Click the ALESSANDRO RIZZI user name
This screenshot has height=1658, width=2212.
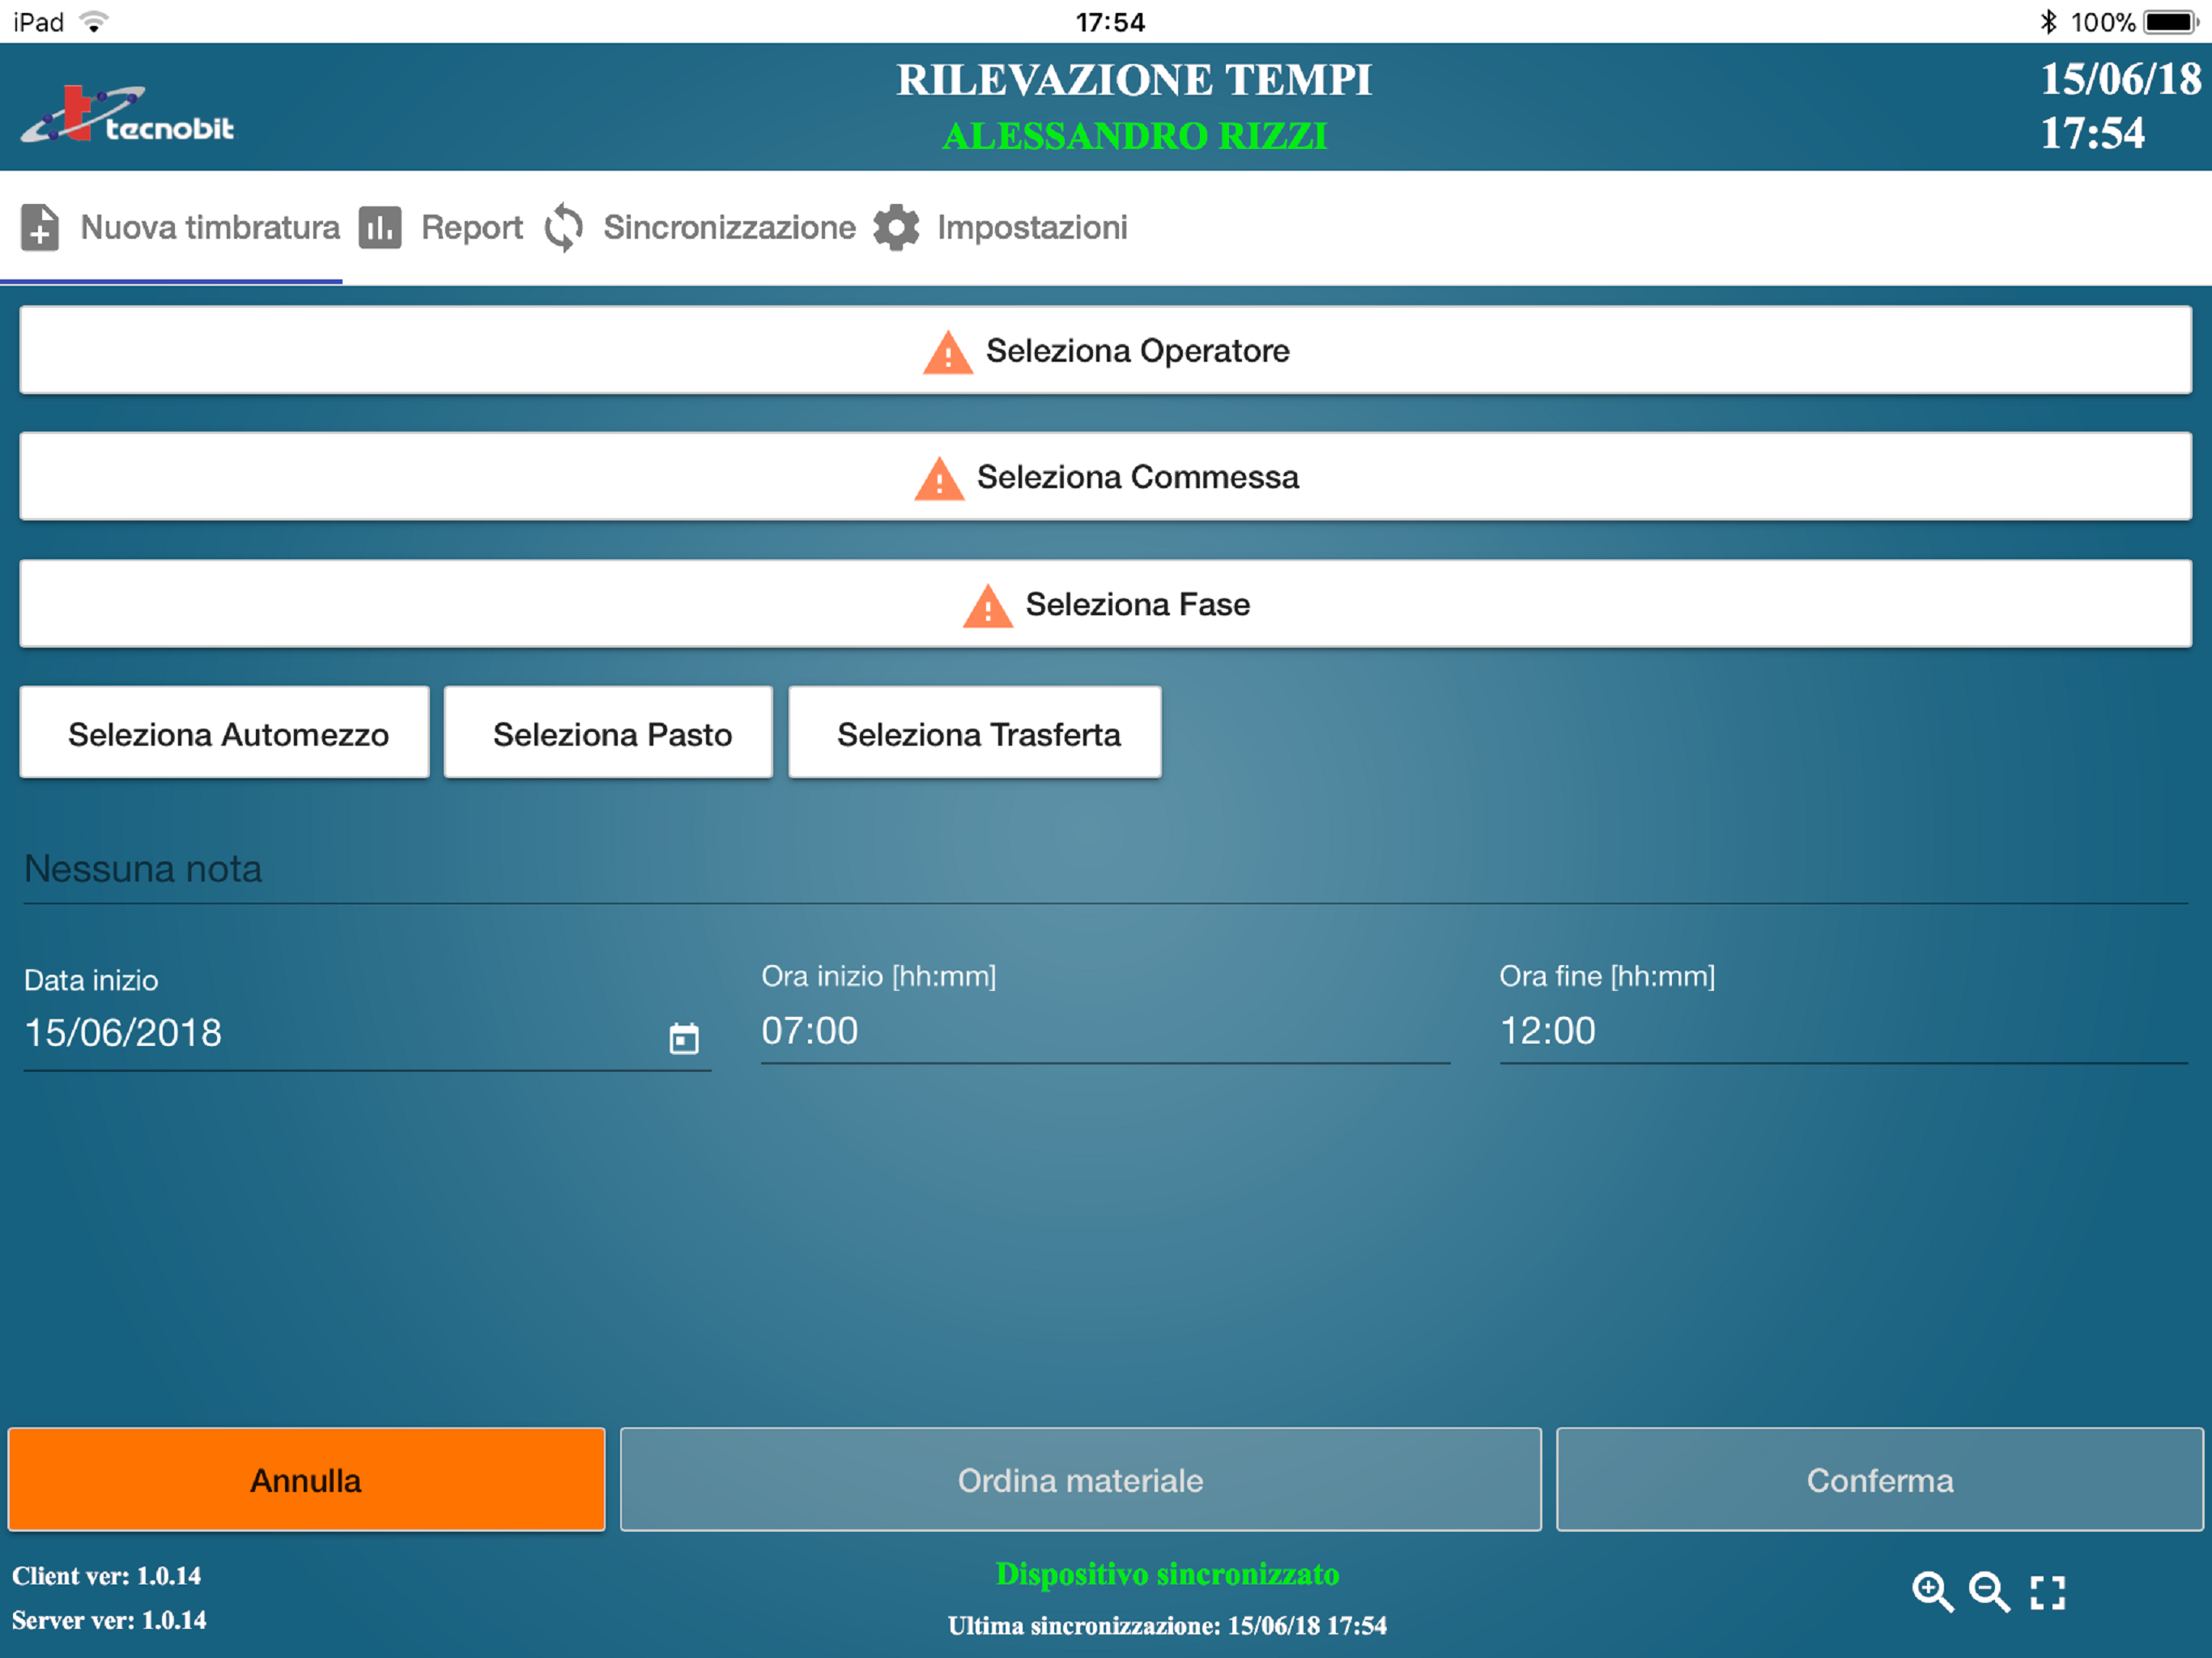1135,136
